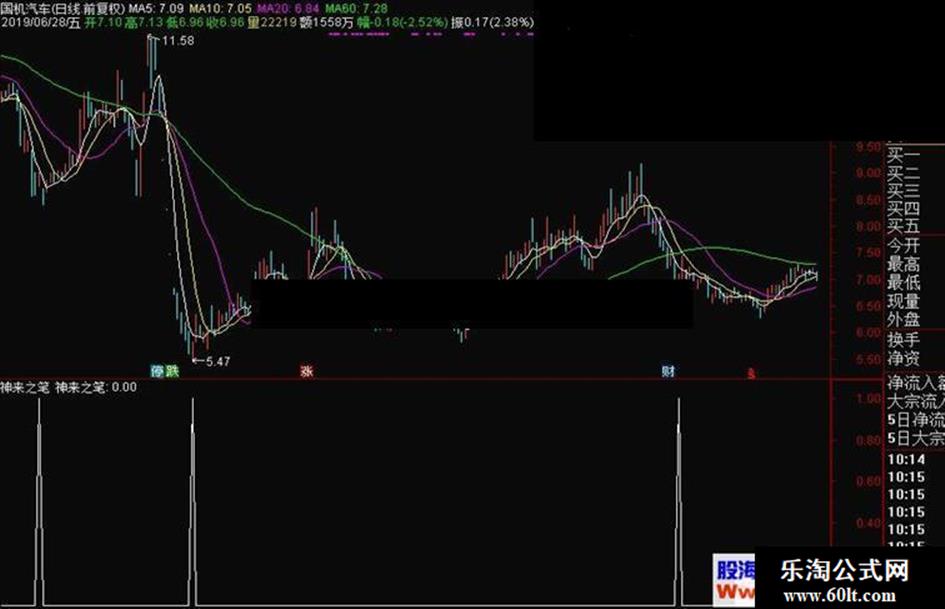
Task: Click the 8.00 price axis label
Action: tap(868, 226)
